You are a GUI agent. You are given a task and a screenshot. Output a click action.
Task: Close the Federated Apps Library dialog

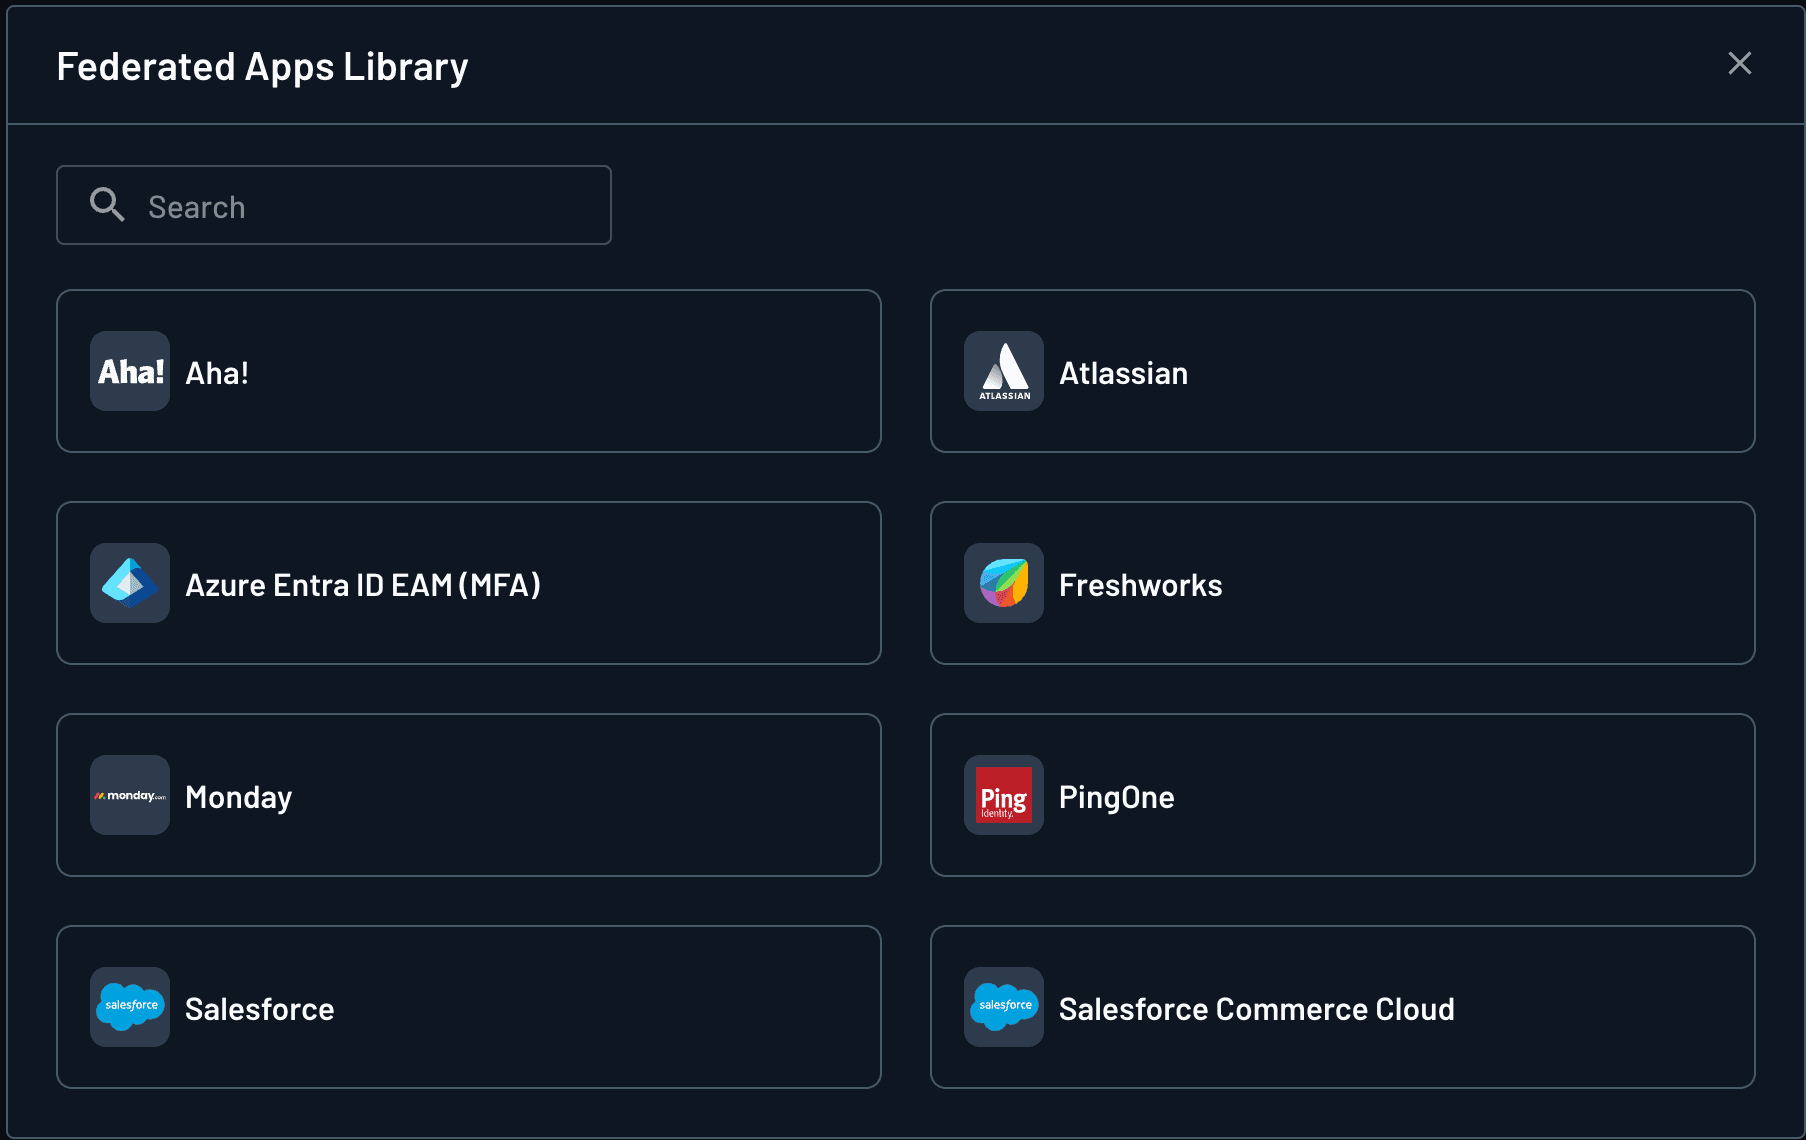click(x=1740, y=63)
